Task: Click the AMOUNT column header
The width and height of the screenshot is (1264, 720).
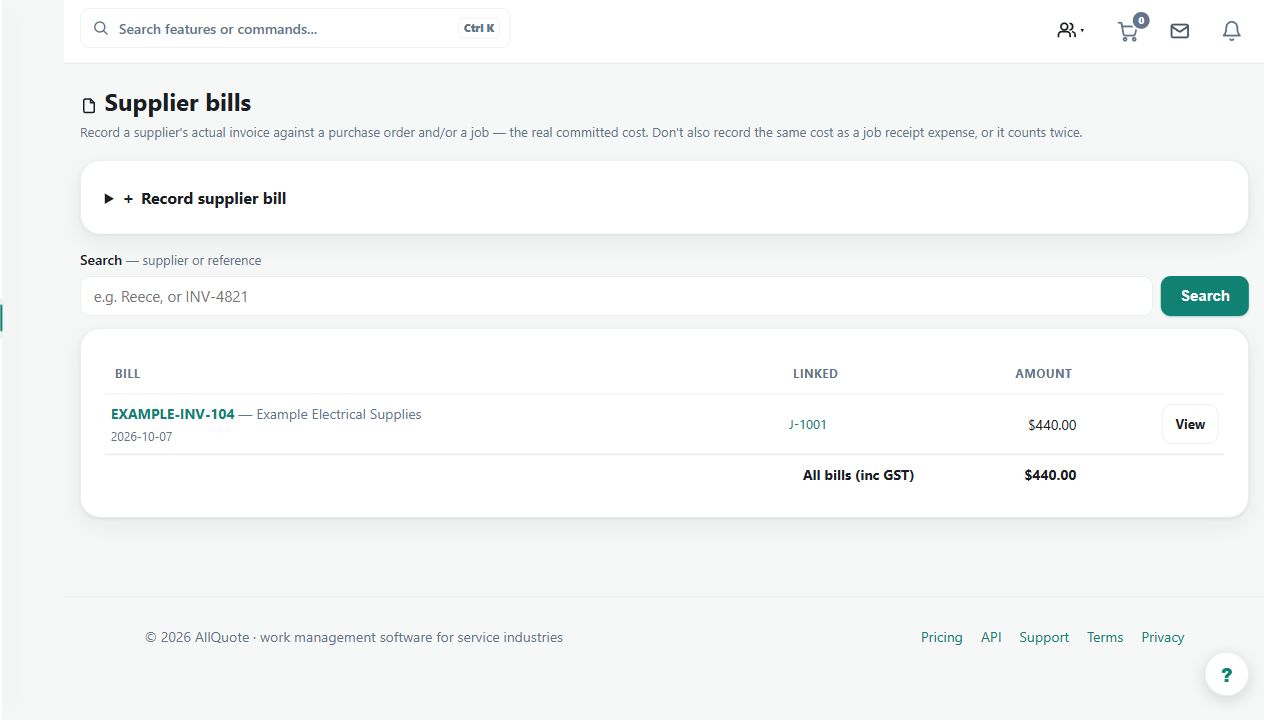Action: click(1043, 374)
